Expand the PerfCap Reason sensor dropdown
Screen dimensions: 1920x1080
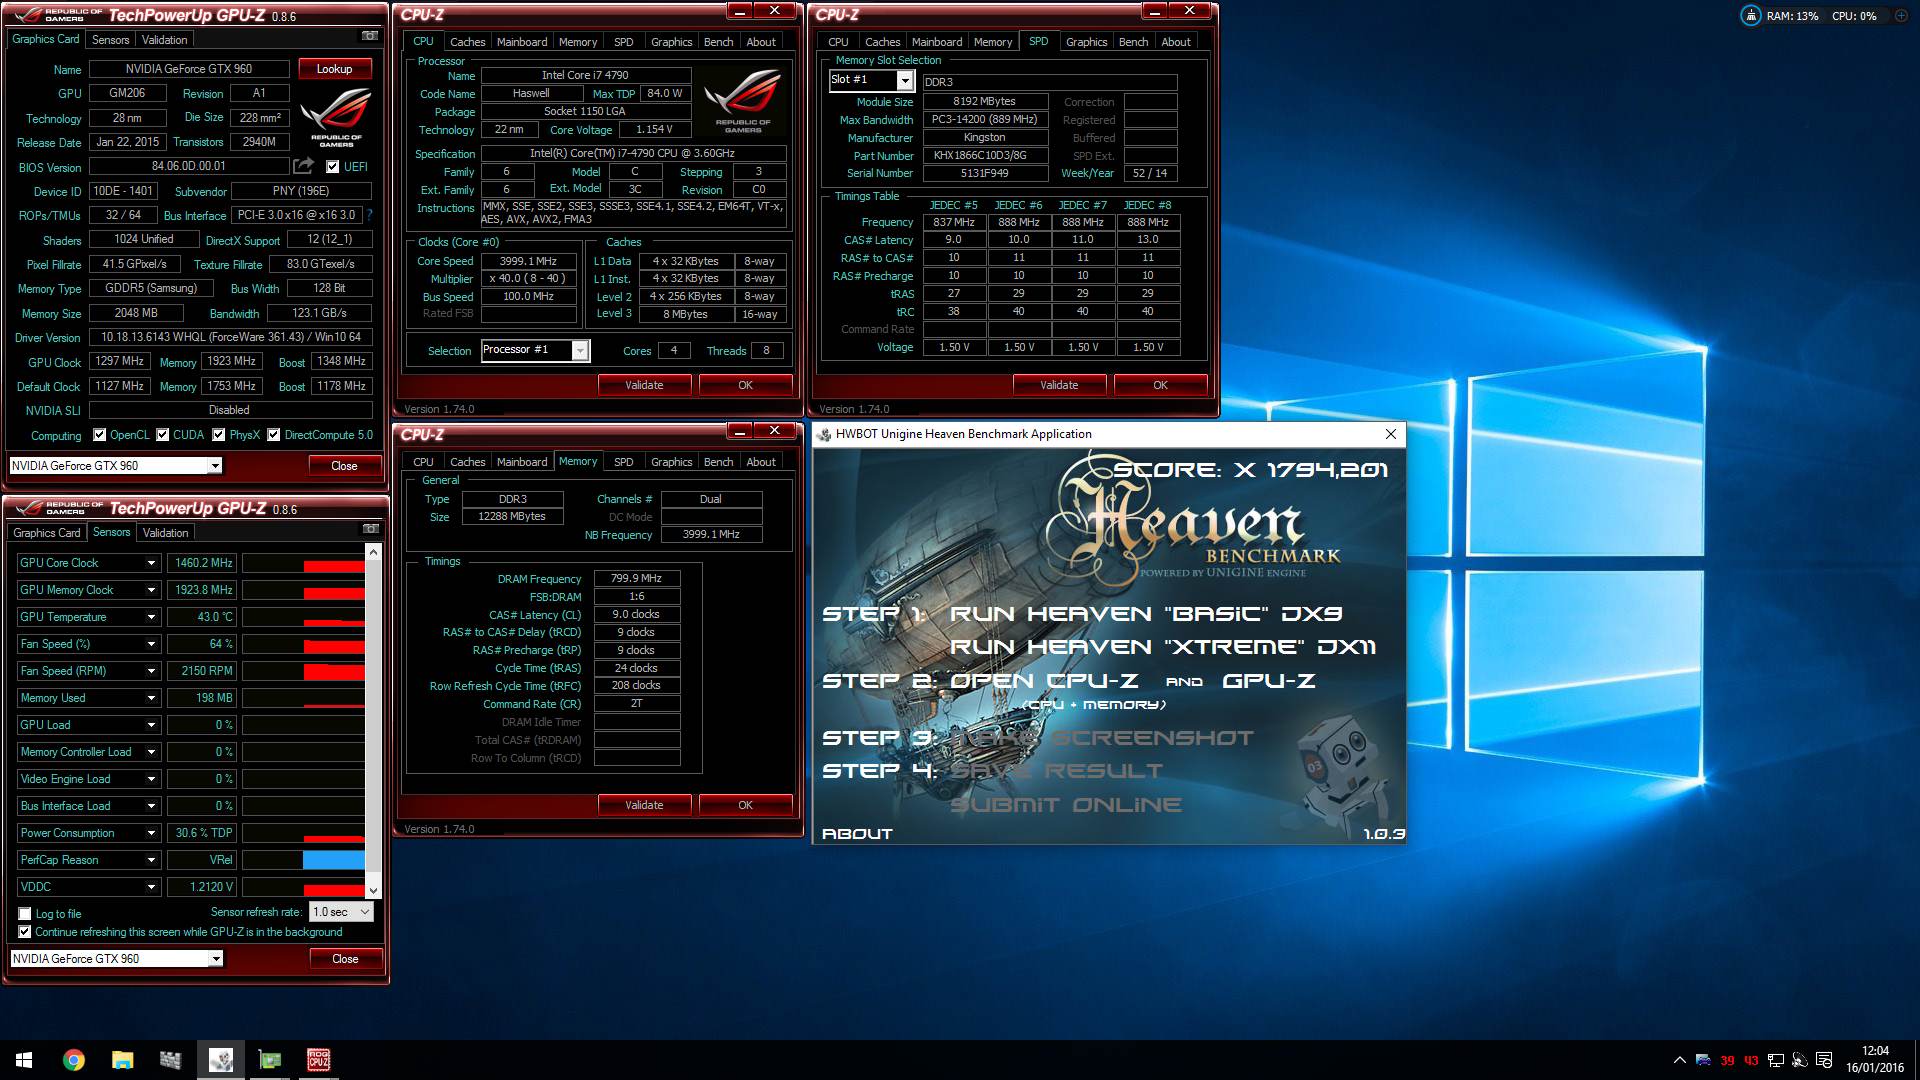152,860
